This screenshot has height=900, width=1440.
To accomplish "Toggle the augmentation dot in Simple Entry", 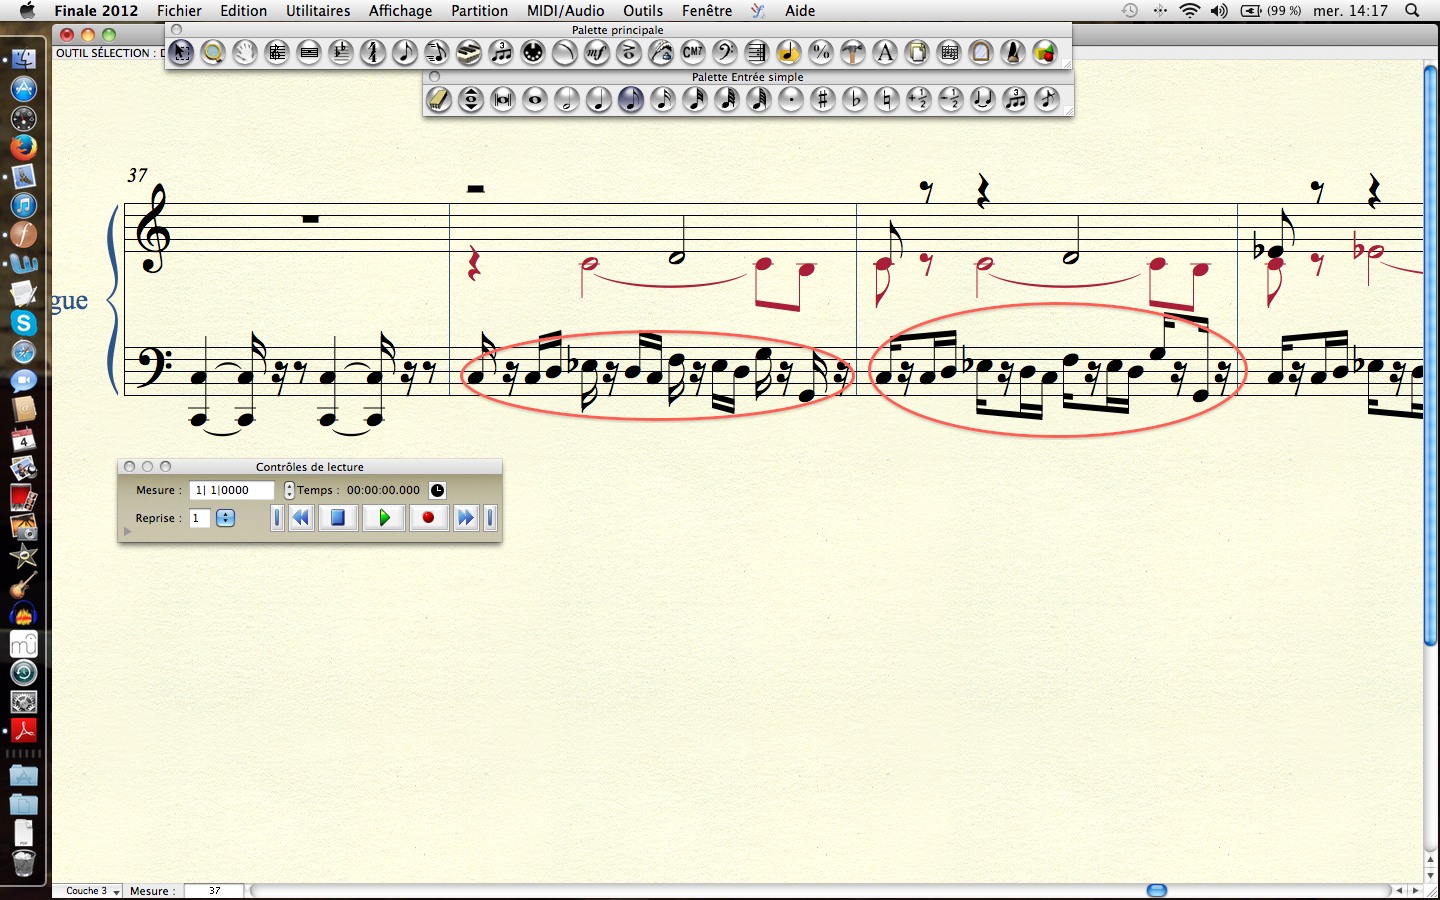I will pyautogui.click(x=791, y=99).
